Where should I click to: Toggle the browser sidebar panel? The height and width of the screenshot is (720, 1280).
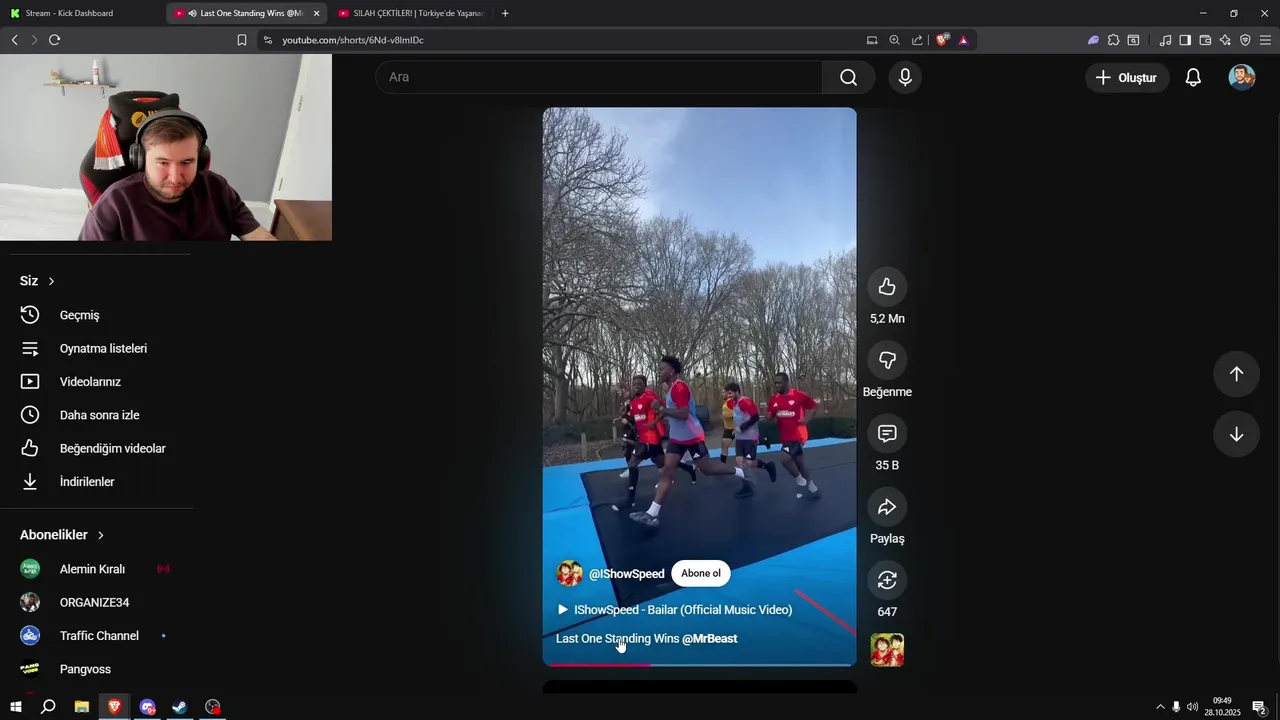(1185, 40)
